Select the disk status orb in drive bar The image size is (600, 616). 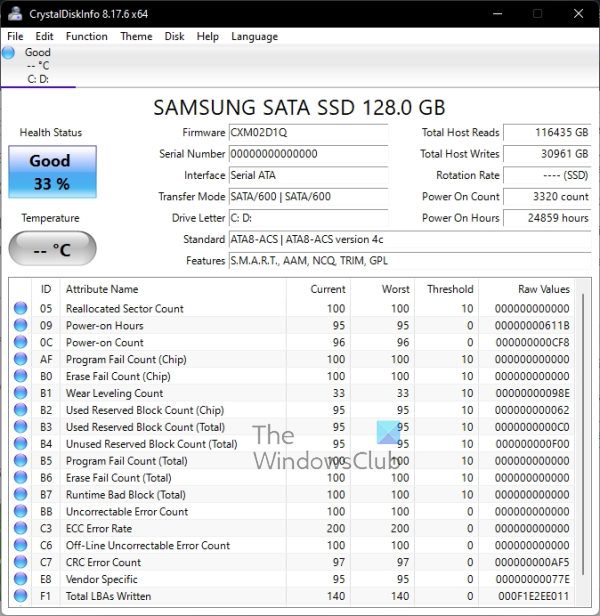8,53
